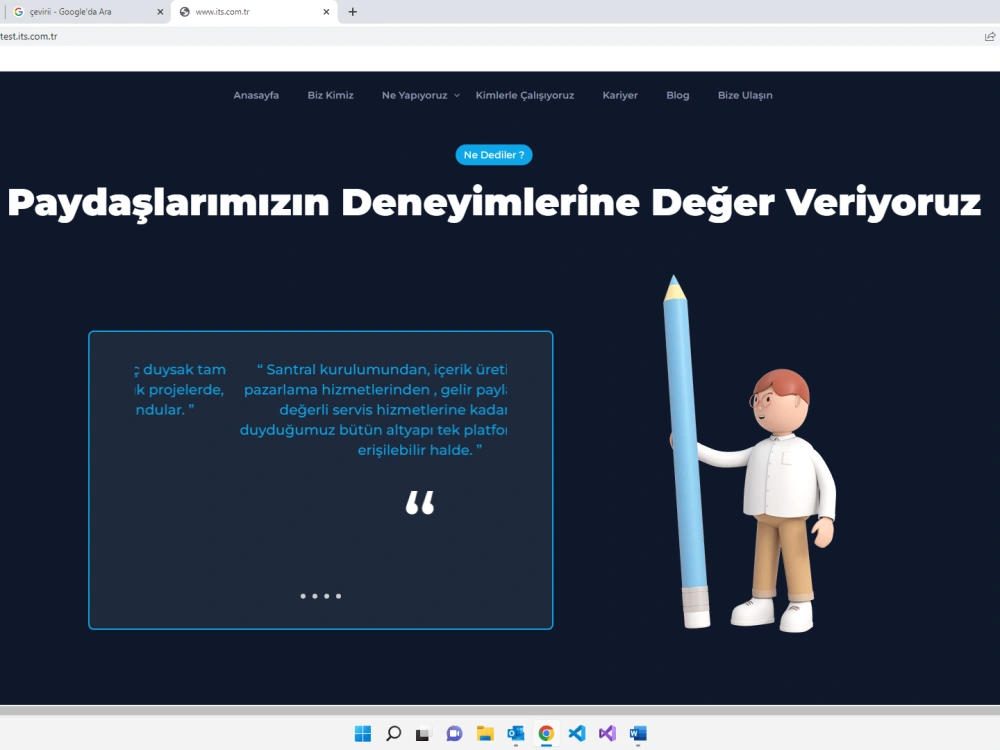The image size is (1000, 750).
Task: Click the Paydaşlarımızın Deneyimlerine heading
Action: point(494,203)
